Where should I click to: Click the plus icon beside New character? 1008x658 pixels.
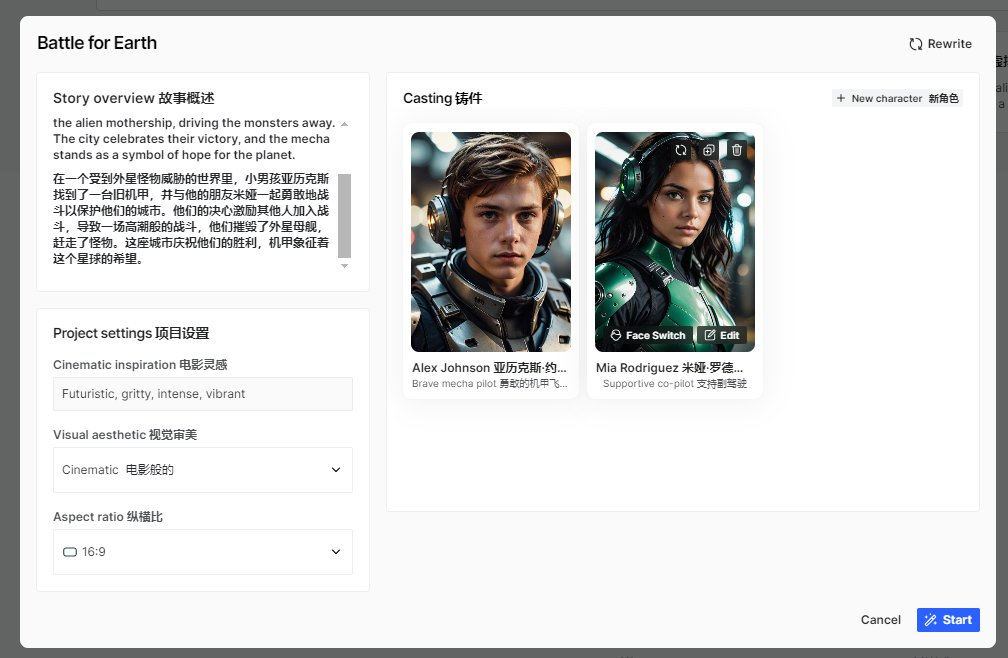[841, 98]
